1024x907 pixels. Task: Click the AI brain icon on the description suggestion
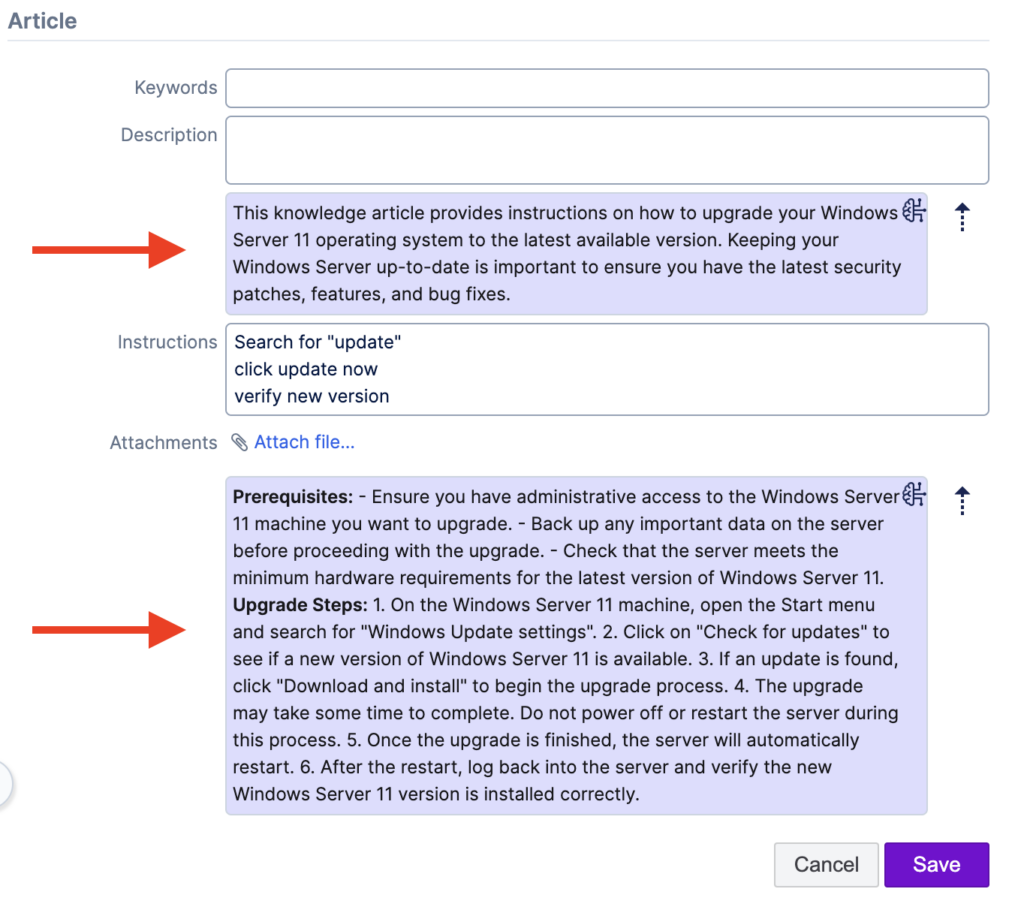(x=913, y=211)
